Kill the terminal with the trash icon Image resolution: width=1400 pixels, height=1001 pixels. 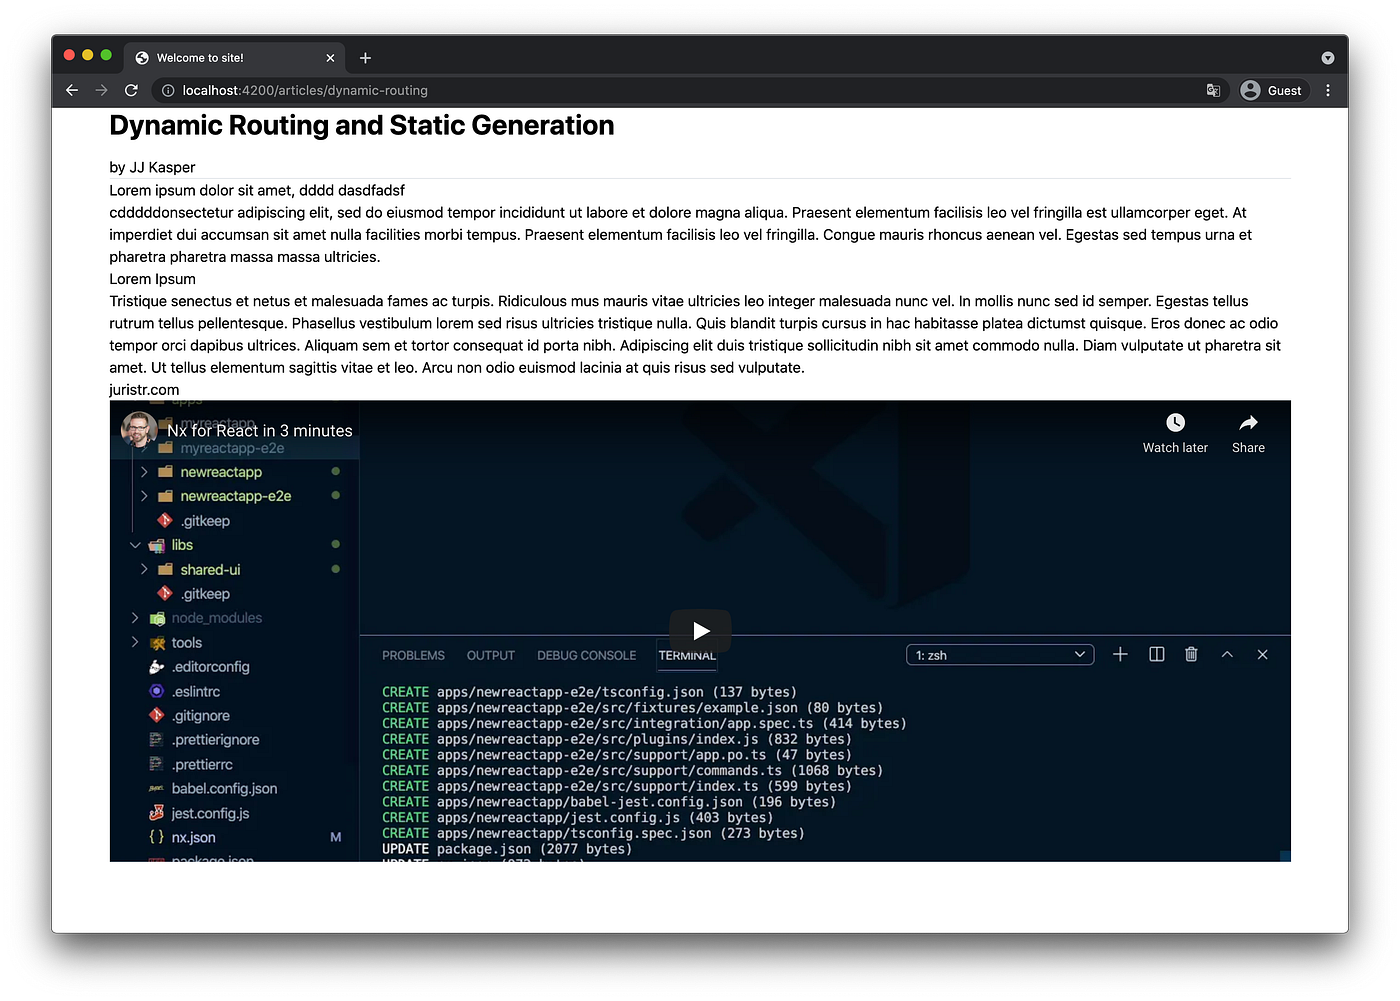pos(1191,654)
